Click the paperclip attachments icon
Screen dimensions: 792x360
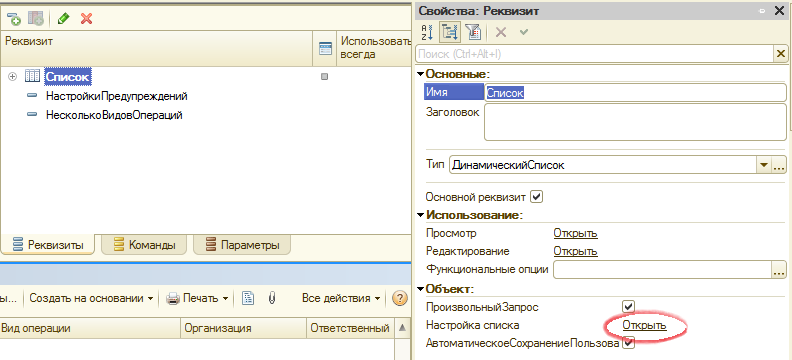(x=271, y=298)
